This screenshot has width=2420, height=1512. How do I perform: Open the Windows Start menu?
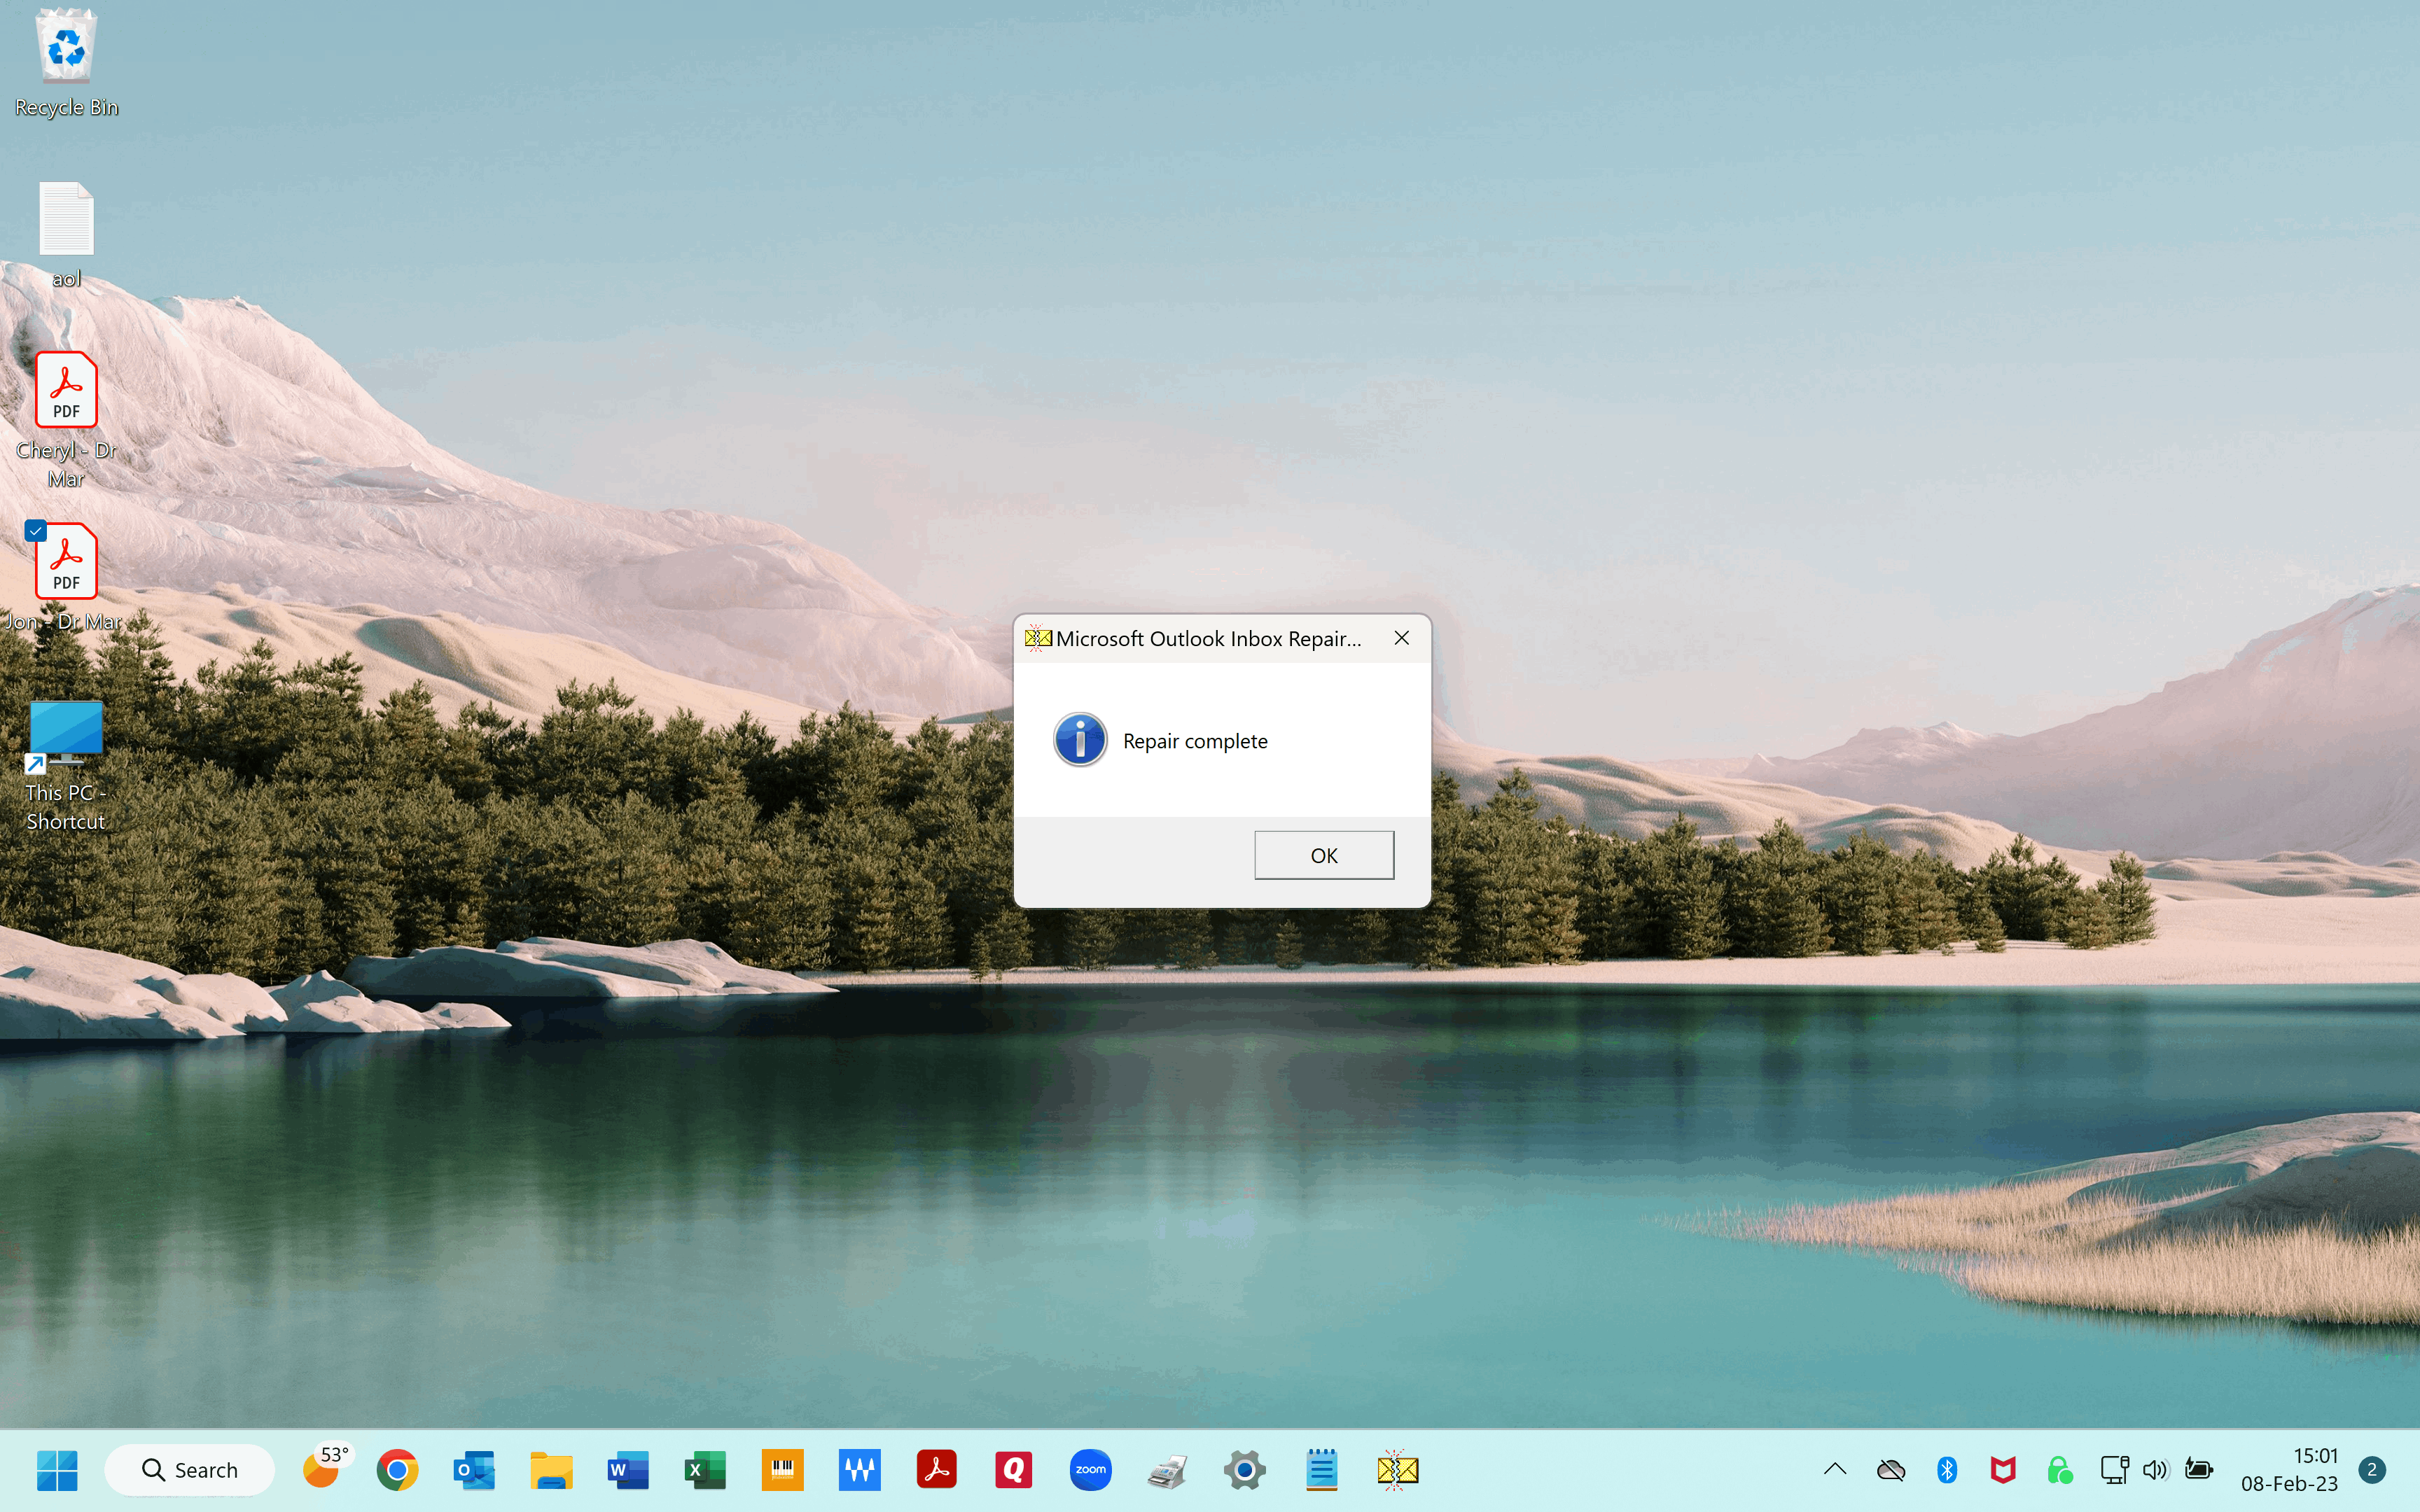pos(57,1469)
